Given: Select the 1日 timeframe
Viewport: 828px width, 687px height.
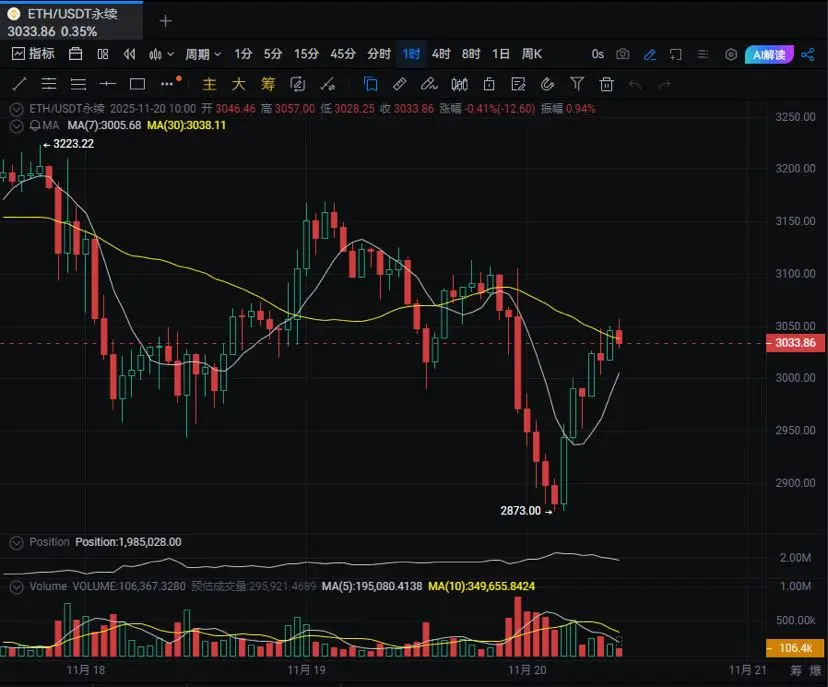Looking at the screenshot, I should (501, 54).
